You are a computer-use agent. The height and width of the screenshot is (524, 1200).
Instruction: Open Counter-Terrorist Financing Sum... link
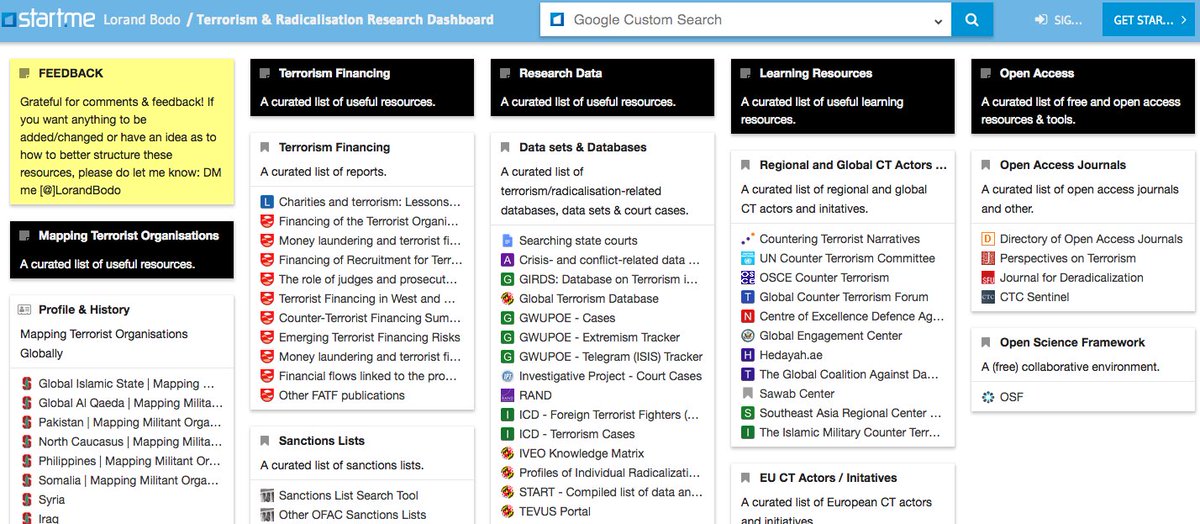click(x=369, y=318)
